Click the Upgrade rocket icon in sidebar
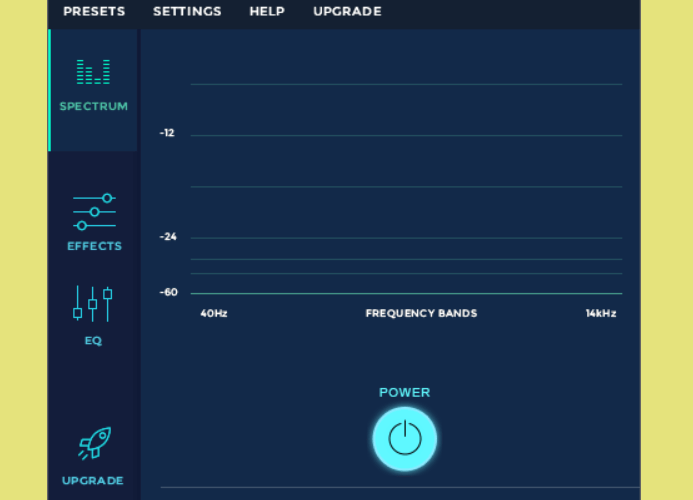Viewport: 693px width, 500px height. click(x=95, y=443)
